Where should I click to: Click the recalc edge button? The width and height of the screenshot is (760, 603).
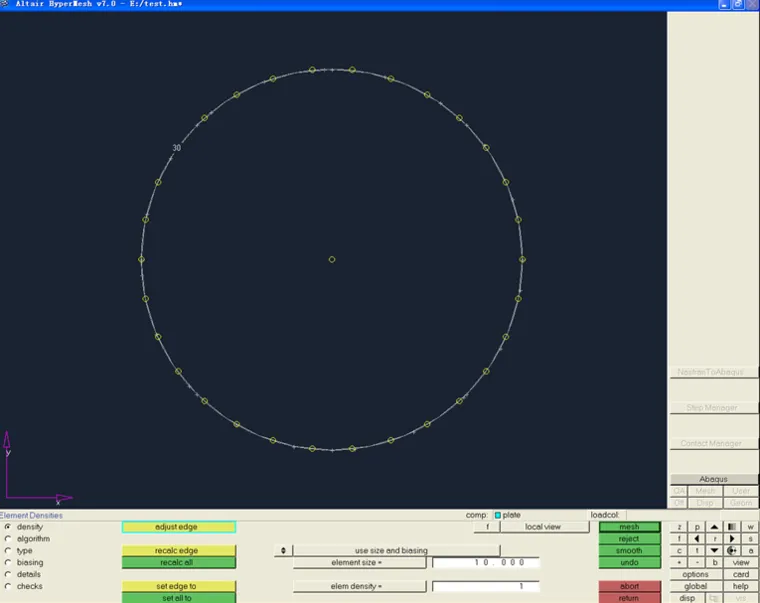point(179,551)
